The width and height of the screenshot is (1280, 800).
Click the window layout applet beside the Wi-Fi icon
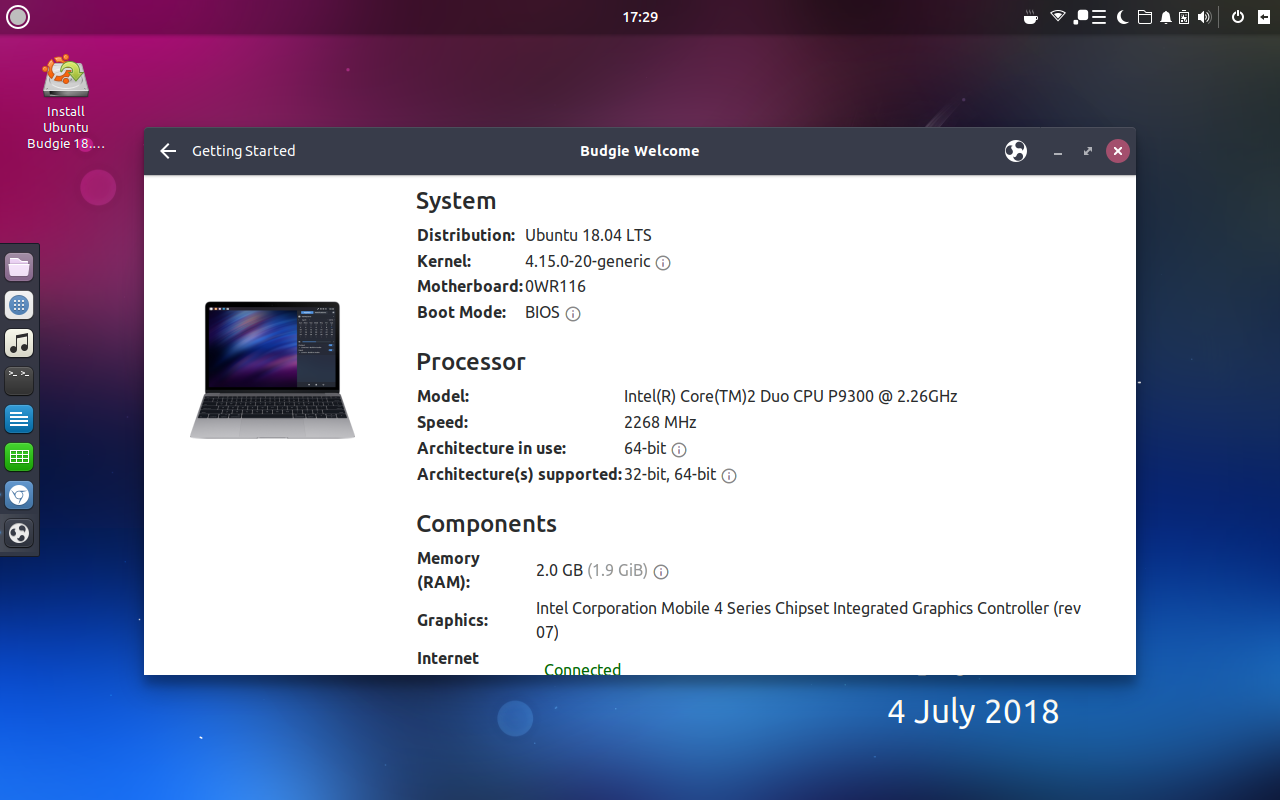[x=1089, y=17]
